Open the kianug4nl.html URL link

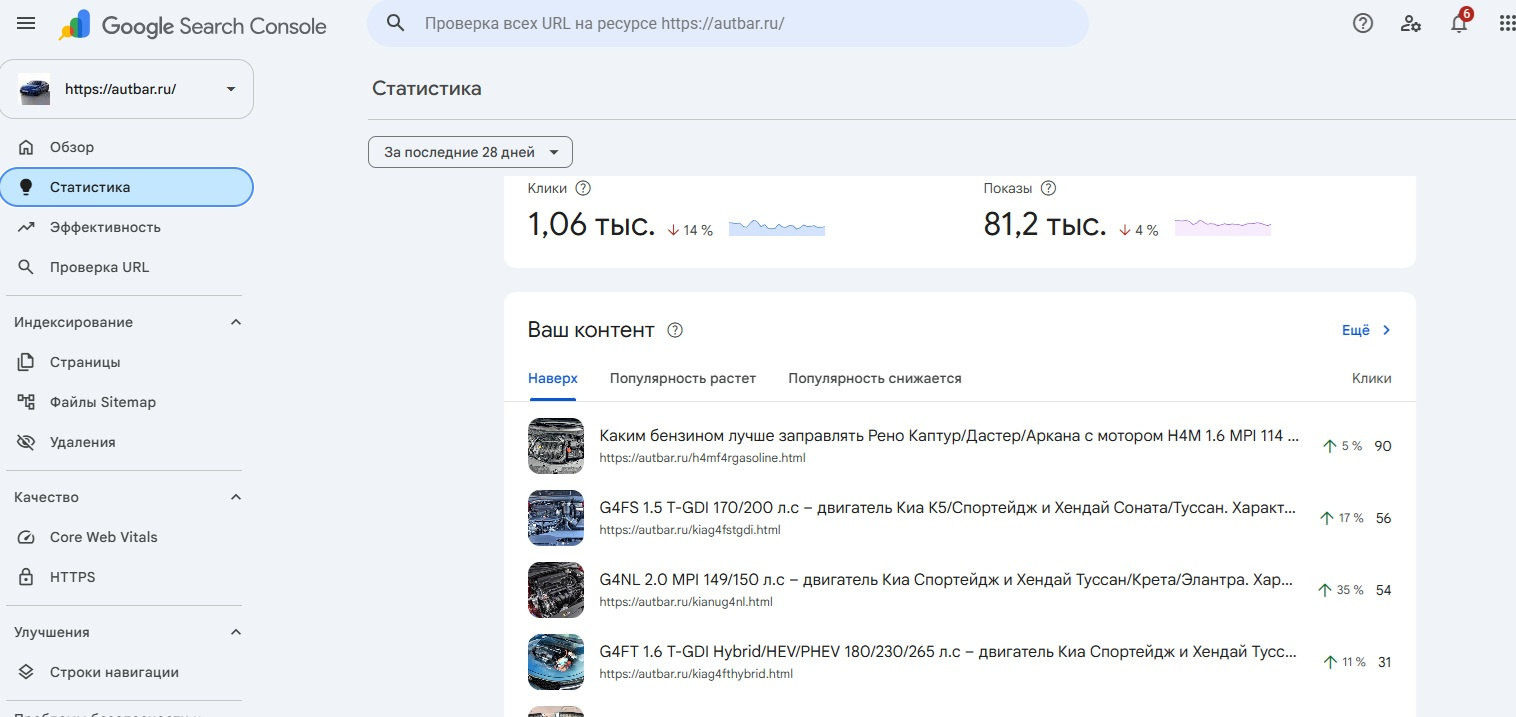click(686, 602)
